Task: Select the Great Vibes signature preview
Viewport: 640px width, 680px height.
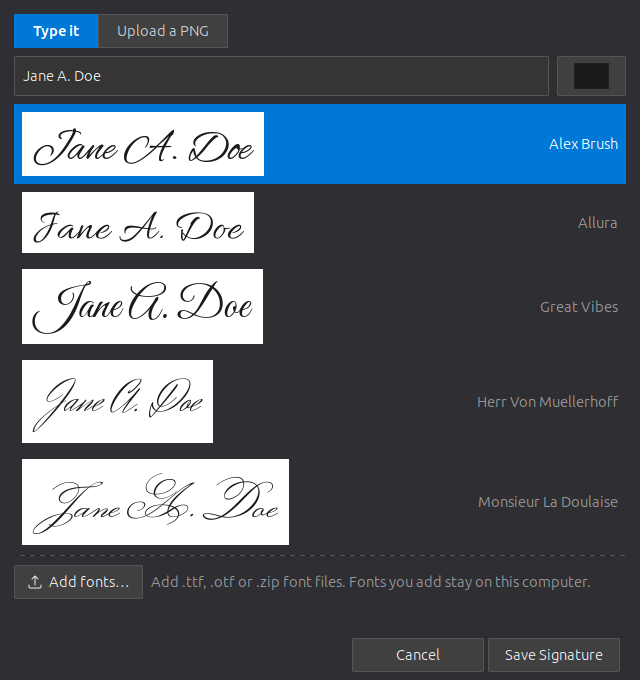Action: 142,307
